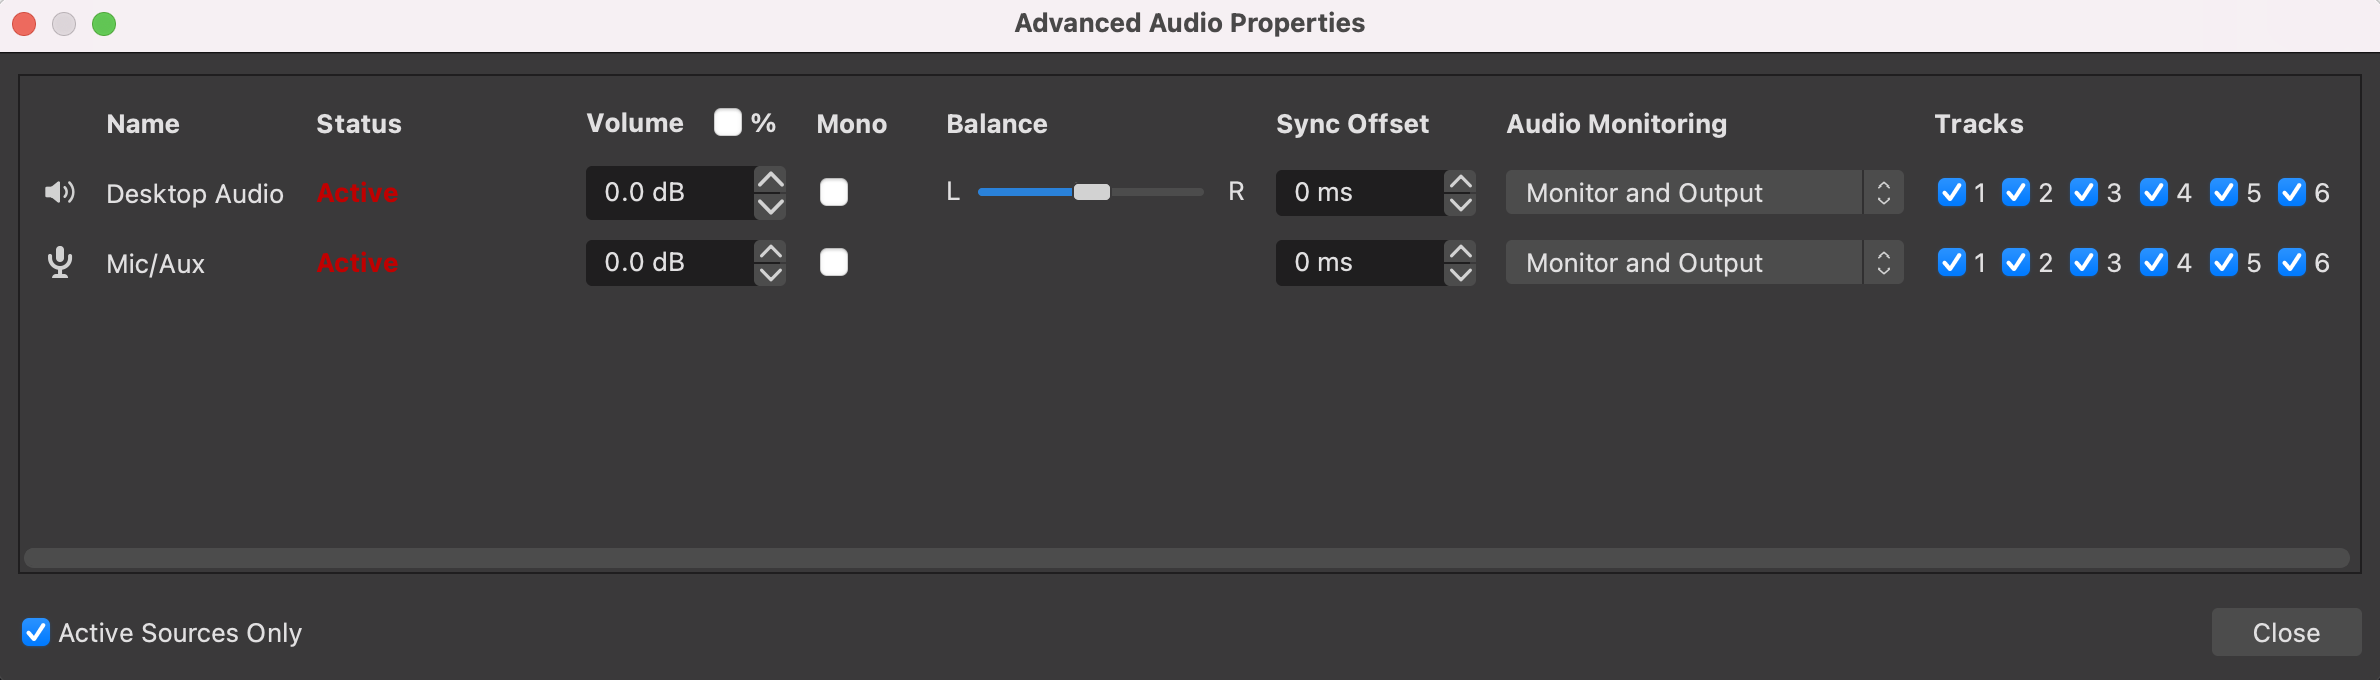Decrease Desktop Audio volume with down arrow
Screen dimensions: 2380x680
(x=770, y=206)
